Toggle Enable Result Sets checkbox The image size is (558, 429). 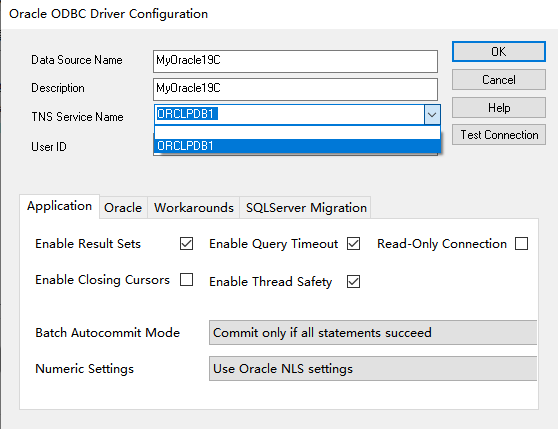pos(186,244)
